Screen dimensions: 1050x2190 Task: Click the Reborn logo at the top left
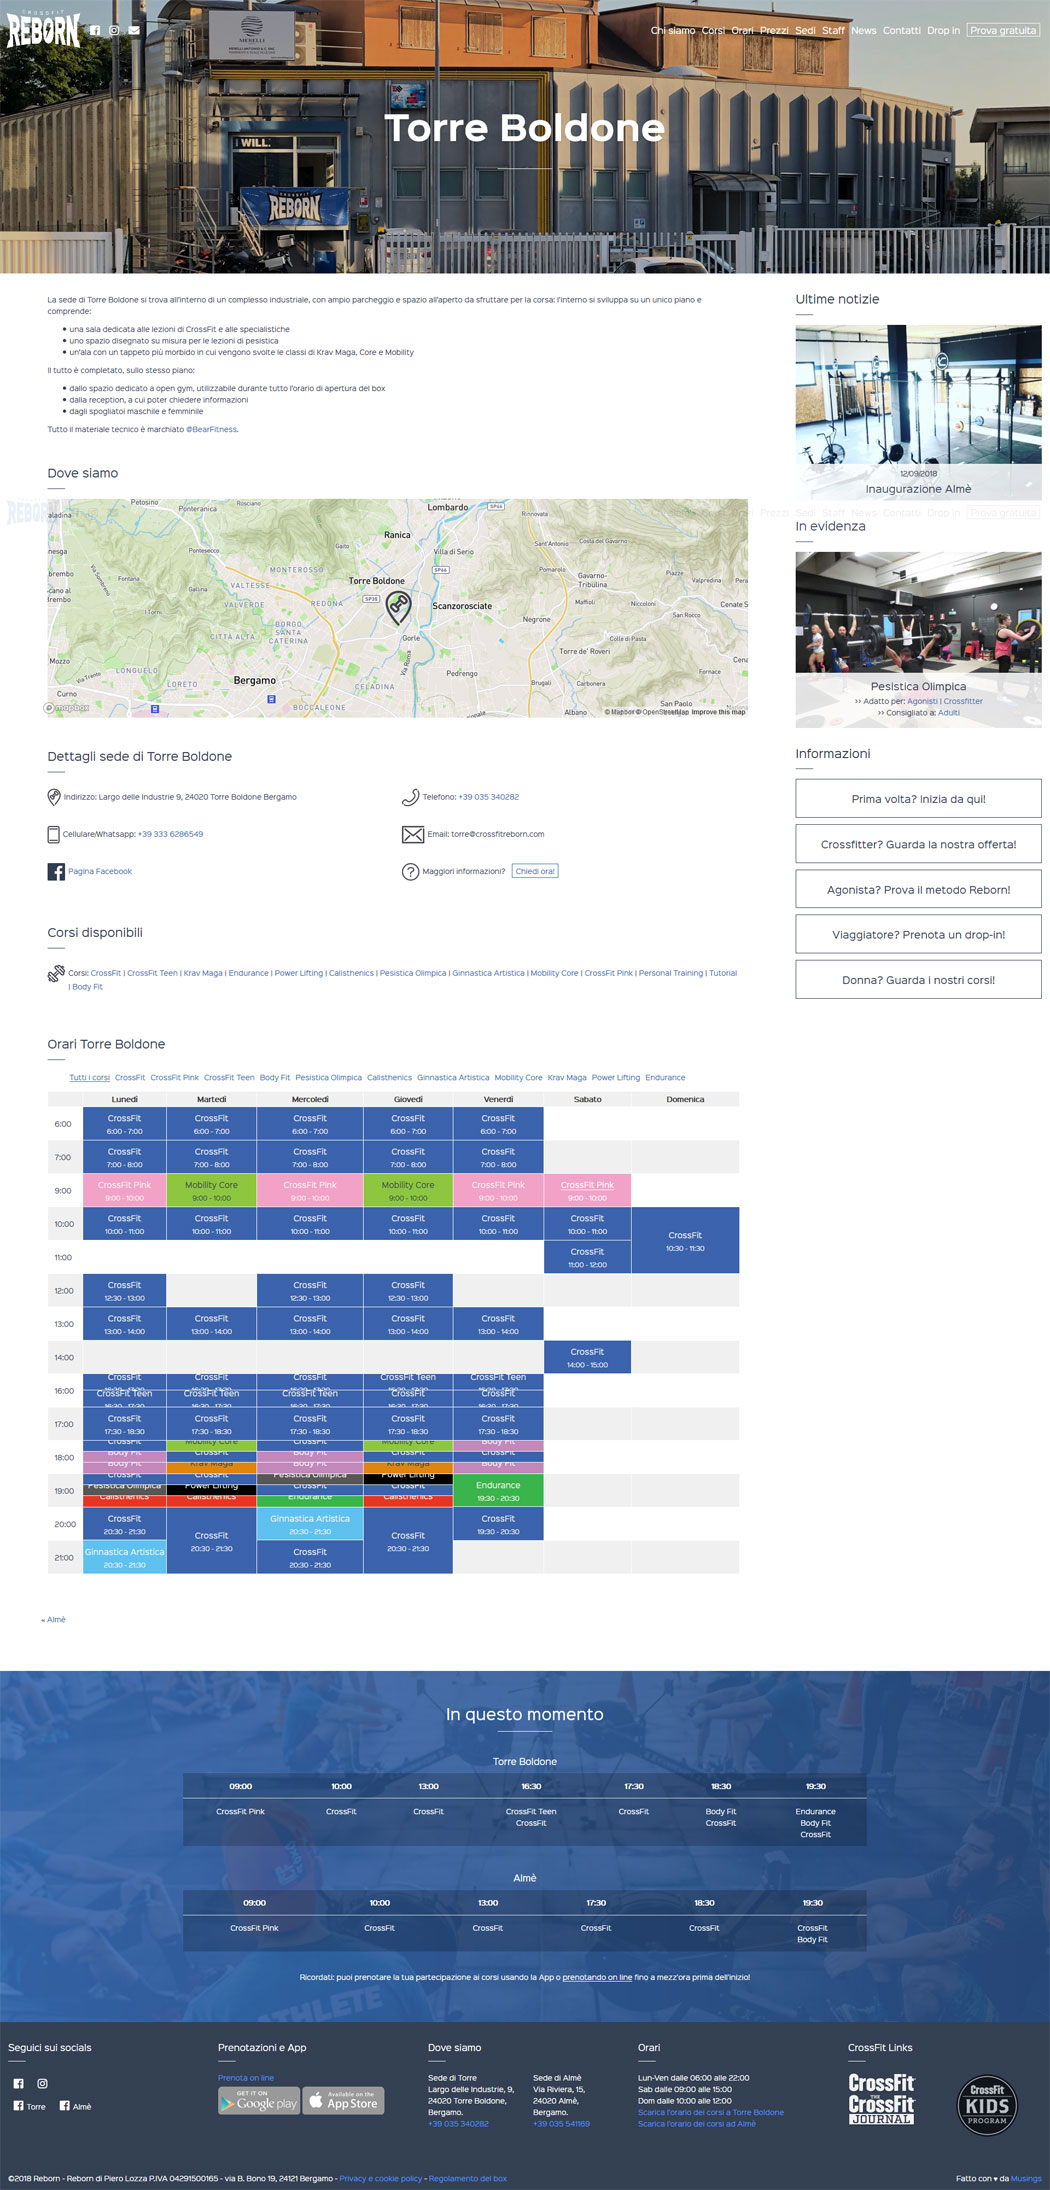(x=43, y=30)
